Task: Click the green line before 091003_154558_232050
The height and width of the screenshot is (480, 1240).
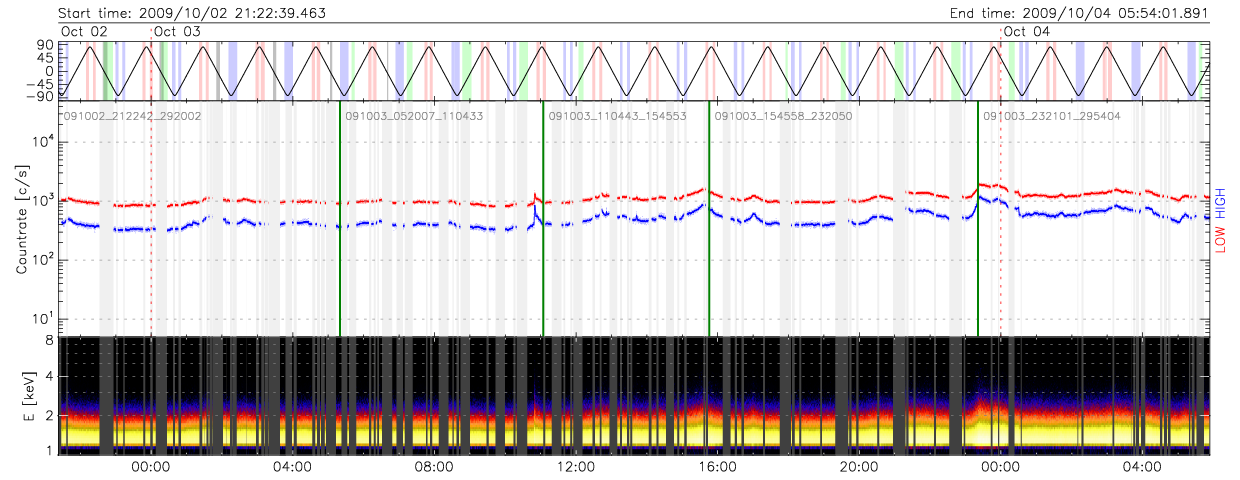Action: pos(709,220)
